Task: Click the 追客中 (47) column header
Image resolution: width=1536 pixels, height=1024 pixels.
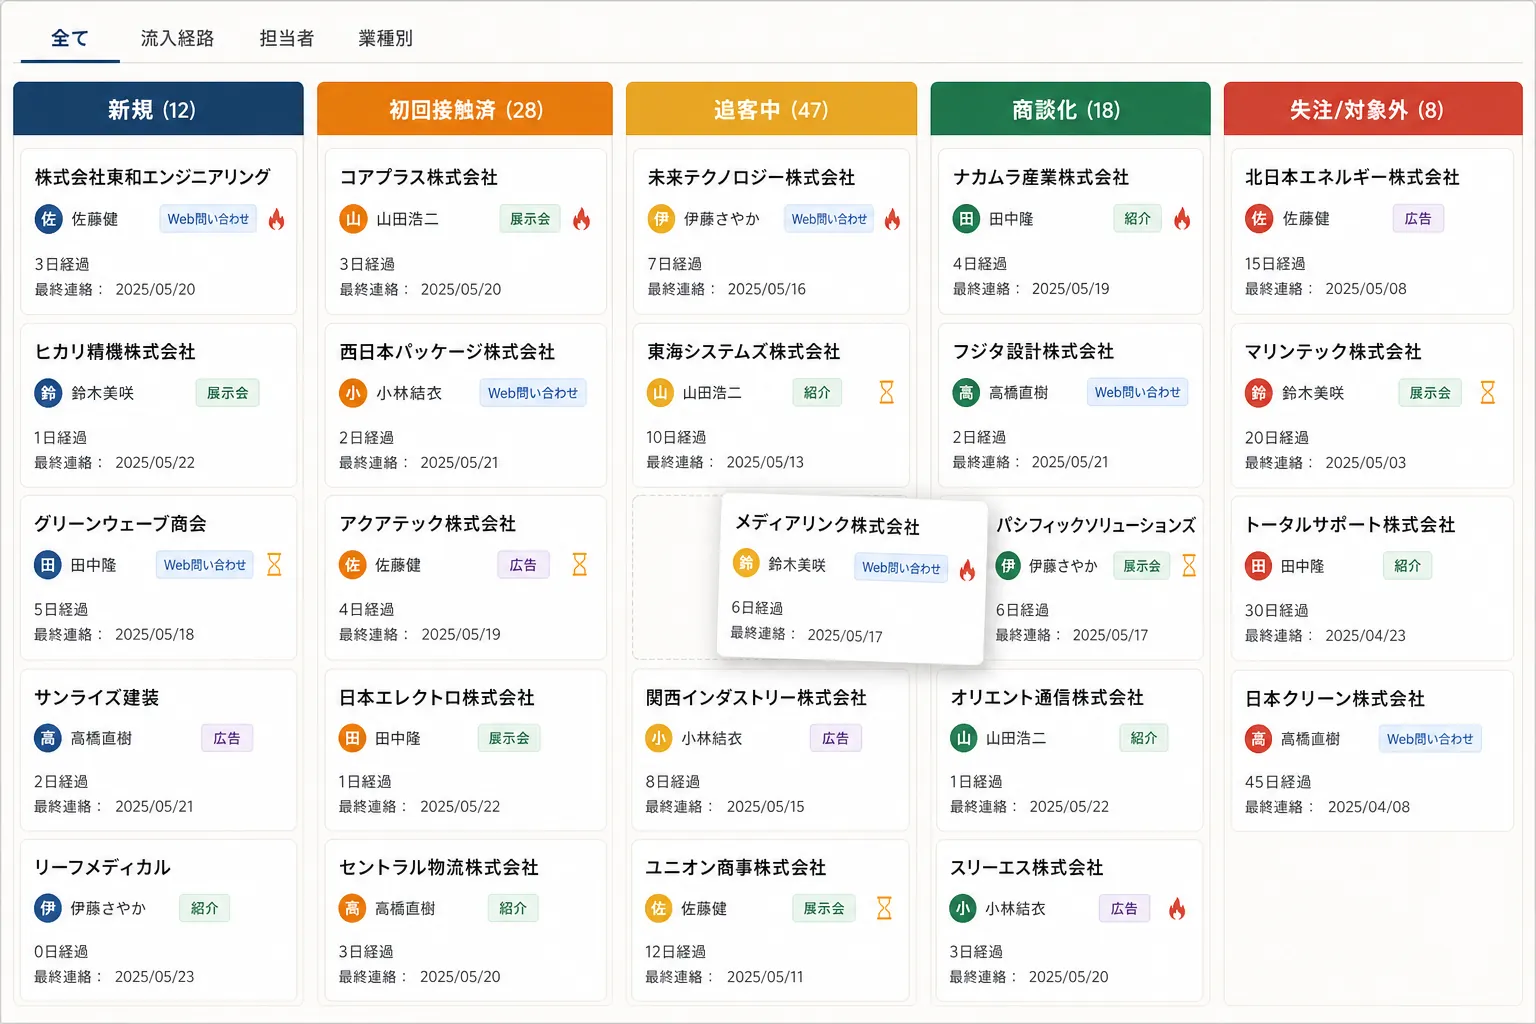Action: [771, 109]
